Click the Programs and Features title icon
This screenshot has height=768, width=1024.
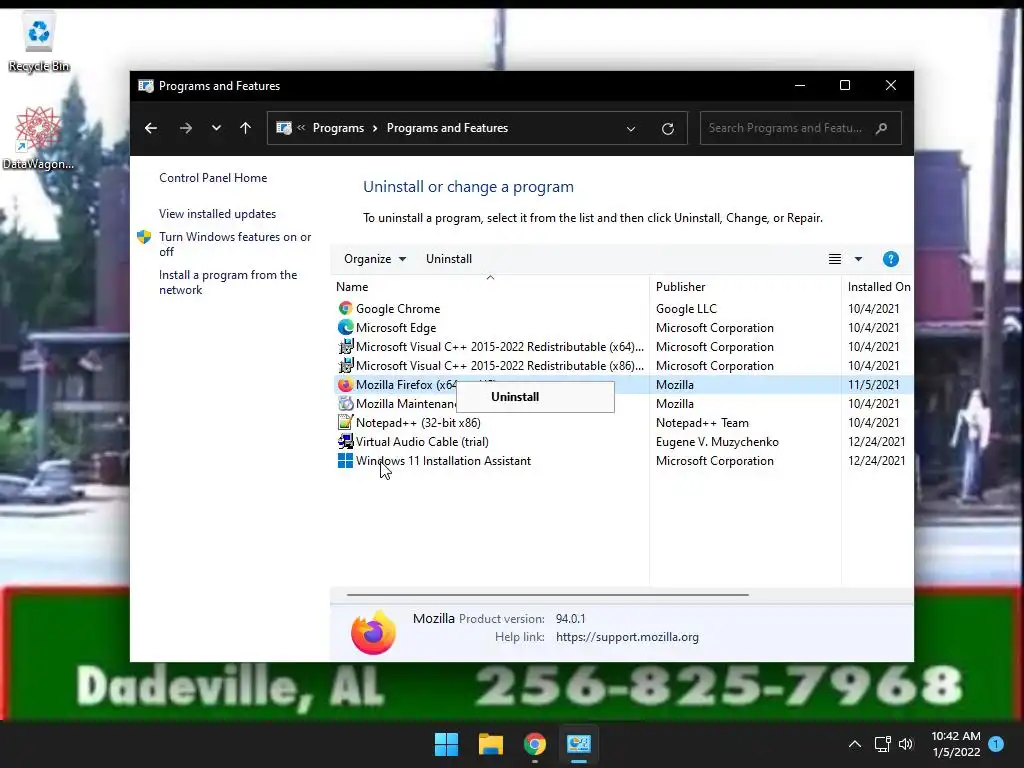(x=146, y=86)
